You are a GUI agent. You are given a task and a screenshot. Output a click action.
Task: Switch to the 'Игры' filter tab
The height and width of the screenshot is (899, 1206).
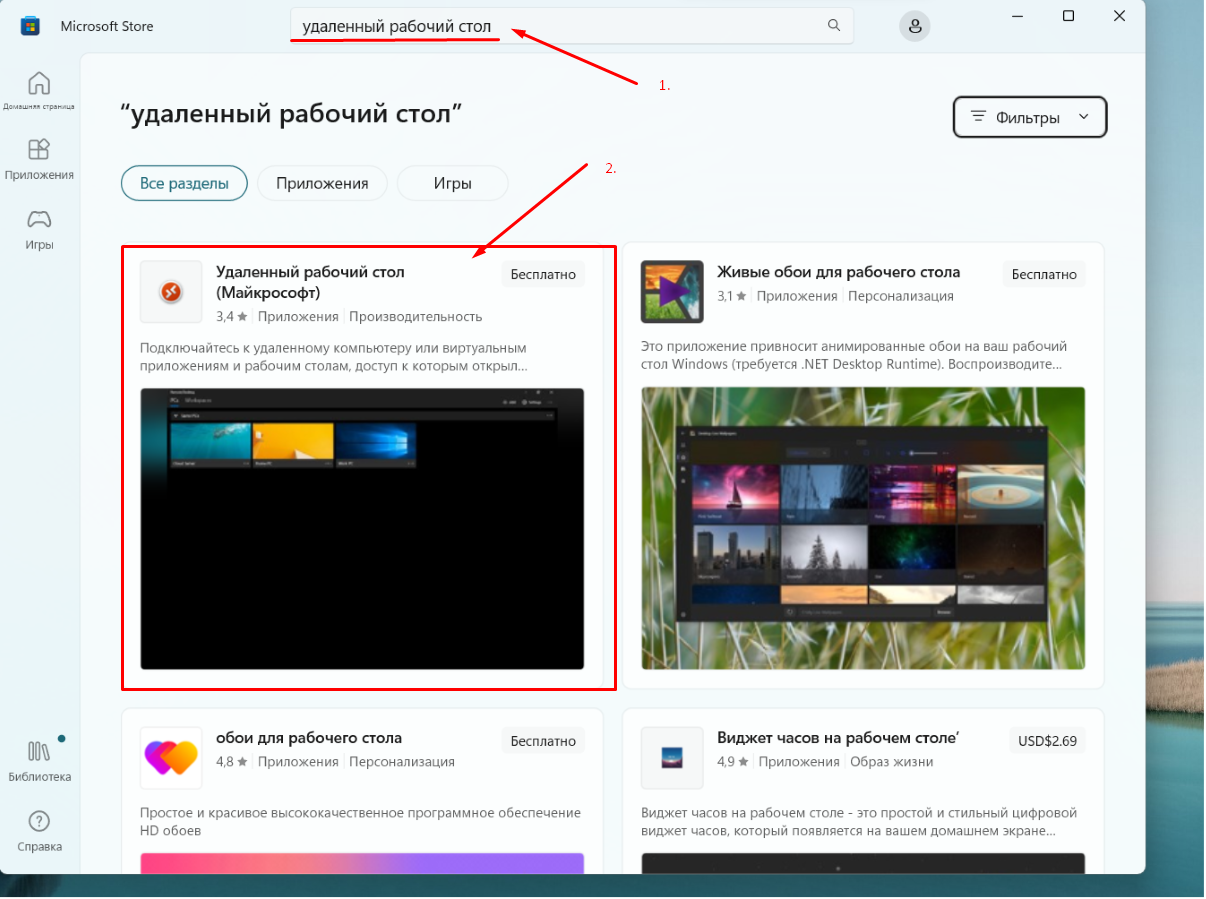pos(452,183)
